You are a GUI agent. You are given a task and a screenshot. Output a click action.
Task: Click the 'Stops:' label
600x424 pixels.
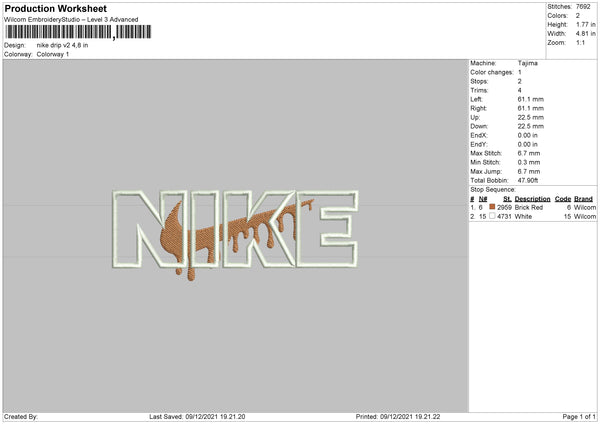pos(479,81)
